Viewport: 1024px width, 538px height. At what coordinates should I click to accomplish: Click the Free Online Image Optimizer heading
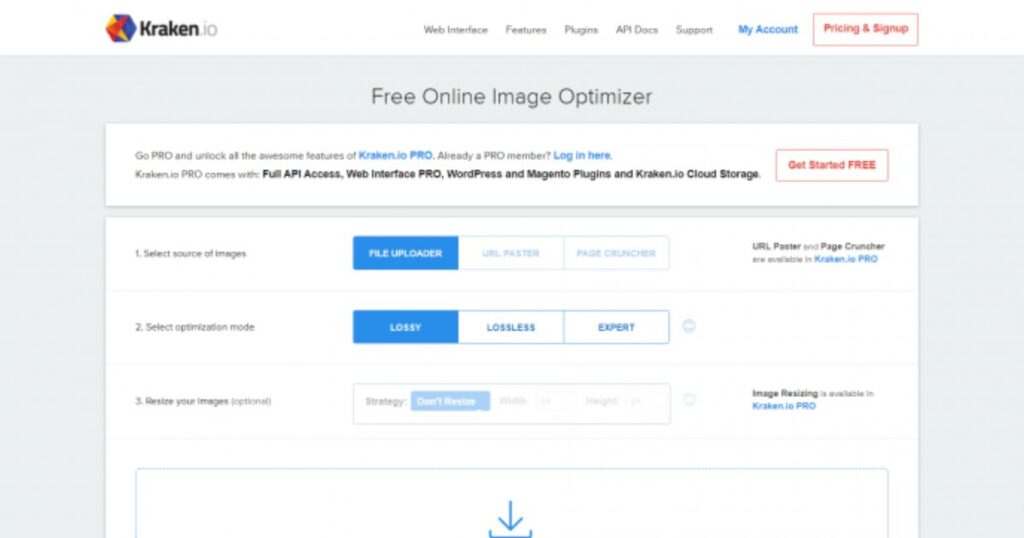(511, 97)
